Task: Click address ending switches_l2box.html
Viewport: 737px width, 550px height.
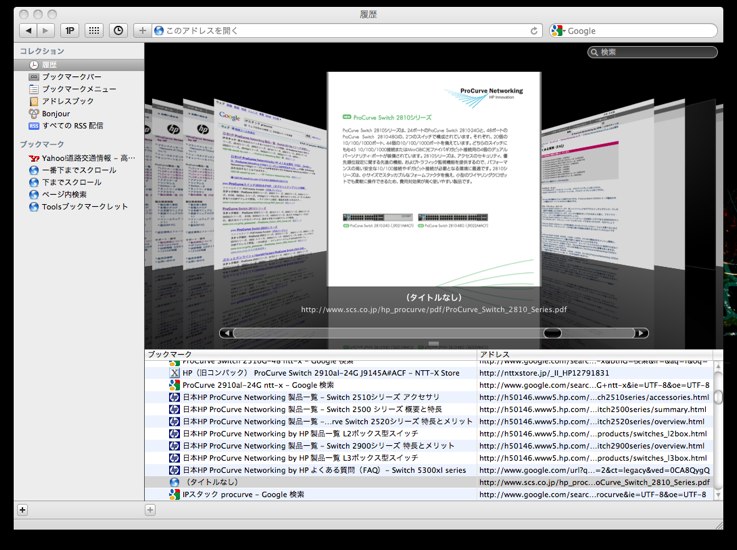Action: 593,434
